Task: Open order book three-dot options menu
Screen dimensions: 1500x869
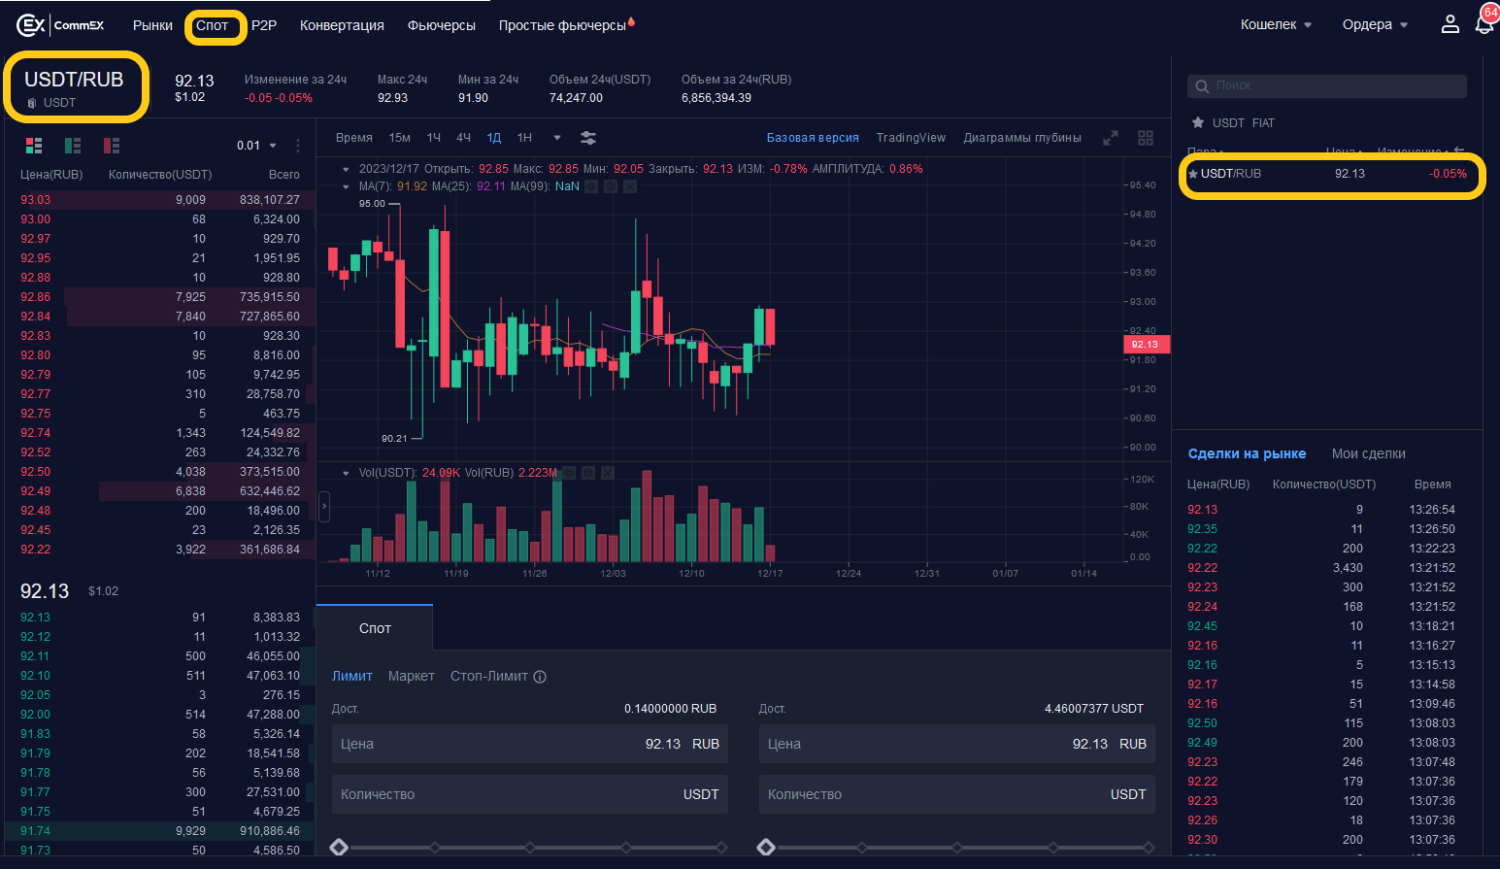Action: (x=298, y=145)
